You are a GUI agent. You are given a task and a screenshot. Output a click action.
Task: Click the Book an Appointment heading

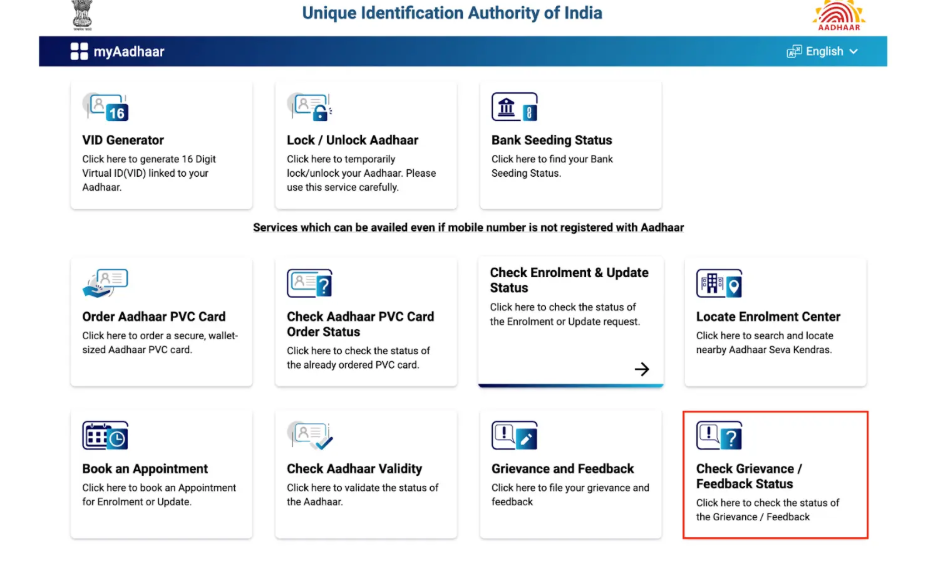point(145,468)
